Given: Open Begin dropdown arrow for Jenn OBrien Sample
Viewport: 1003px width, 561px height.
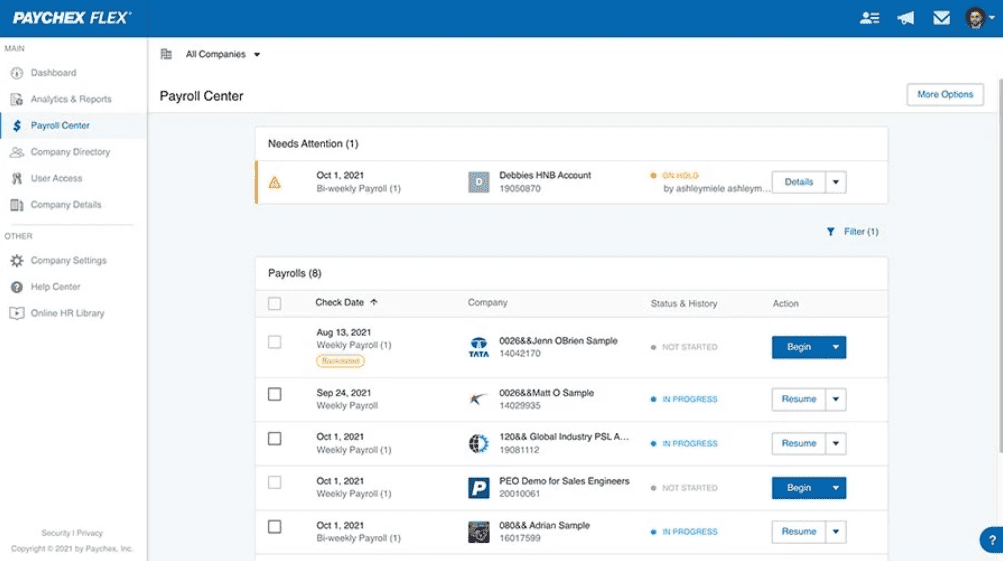Looking at the screenshot, I should (x=835, y=347).
